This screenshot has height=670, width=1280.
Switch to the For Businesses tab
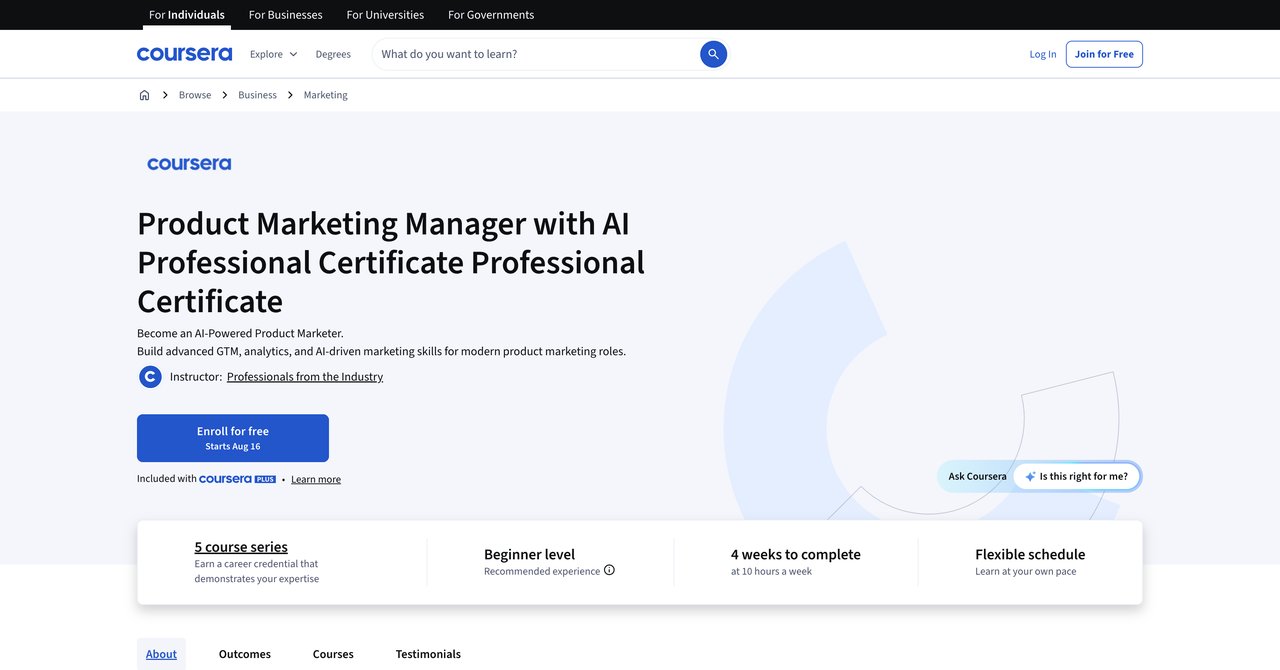285,15
